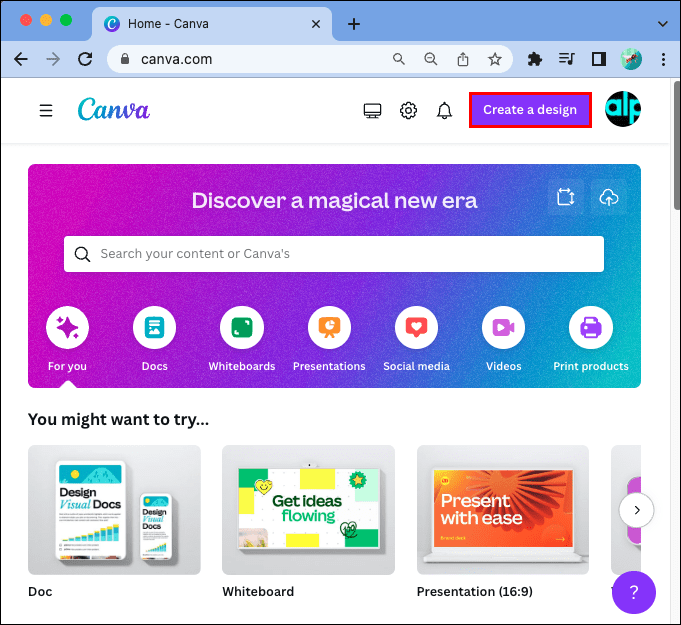681x625 pixels.
Task: Open the media control icon
Action: point(567,58)
